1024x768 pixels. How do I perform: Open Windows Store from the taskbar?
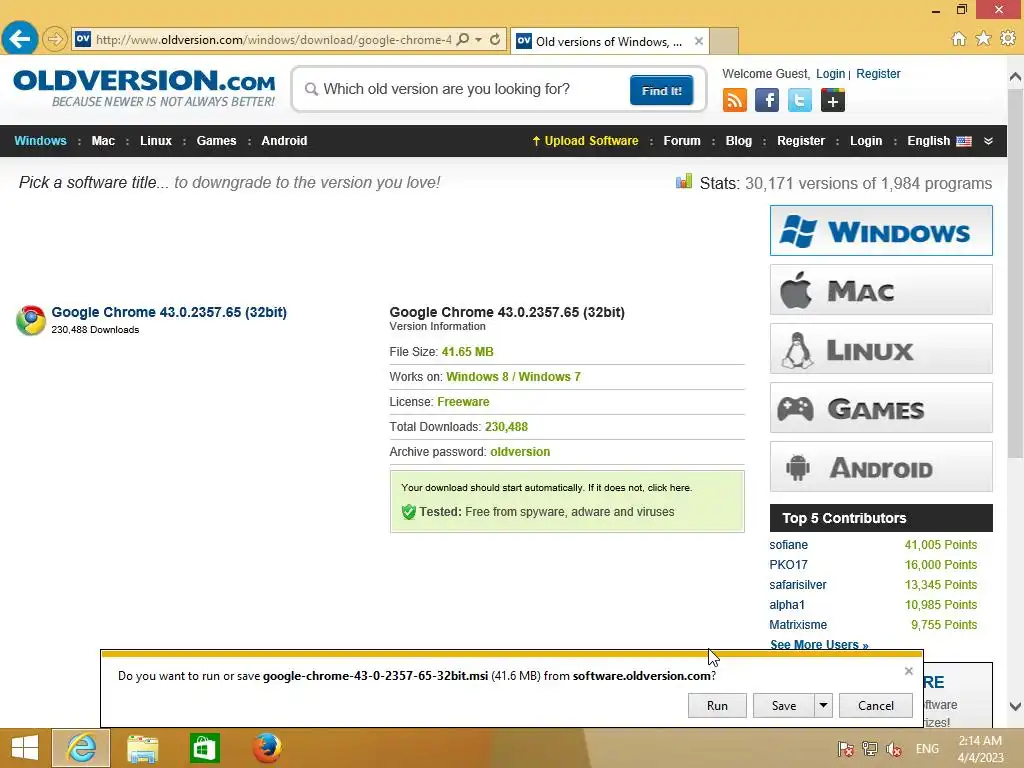pos(204,748)
